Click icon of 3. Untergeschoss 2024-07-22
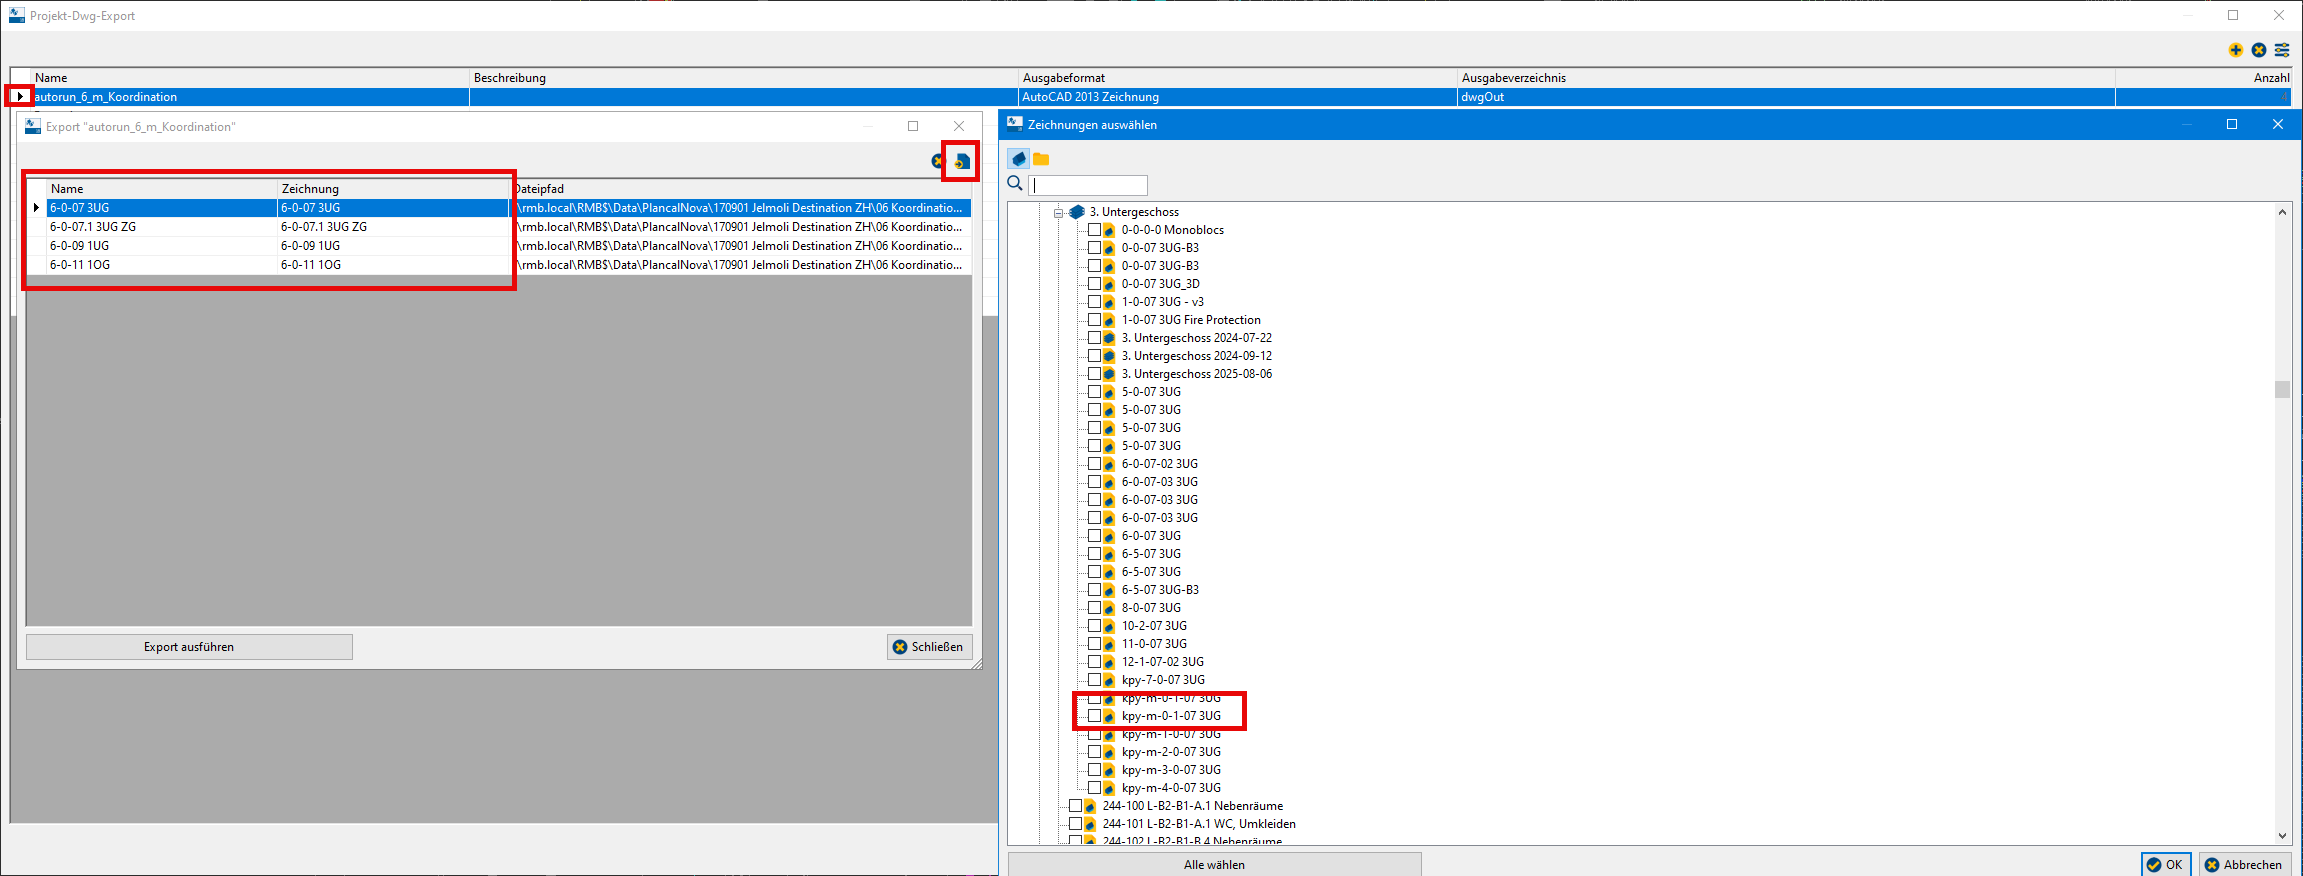 tap(1109, 338)
